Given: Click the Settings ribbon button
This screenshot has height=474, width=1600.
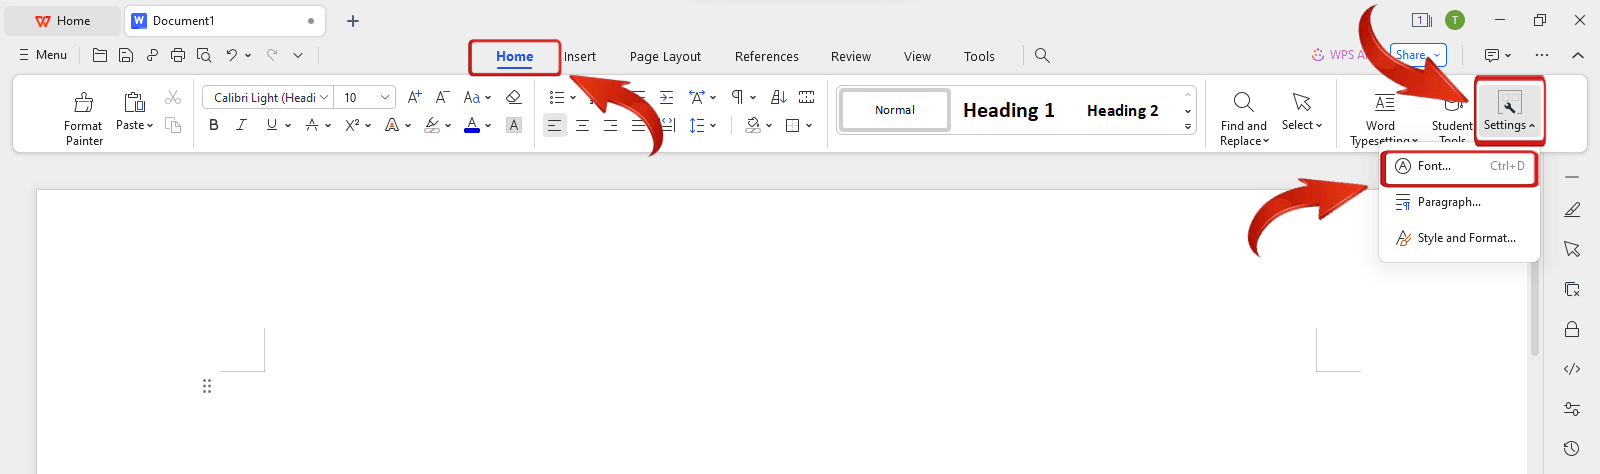Looking at the screenshot, I should click(x=1509, y=111).
